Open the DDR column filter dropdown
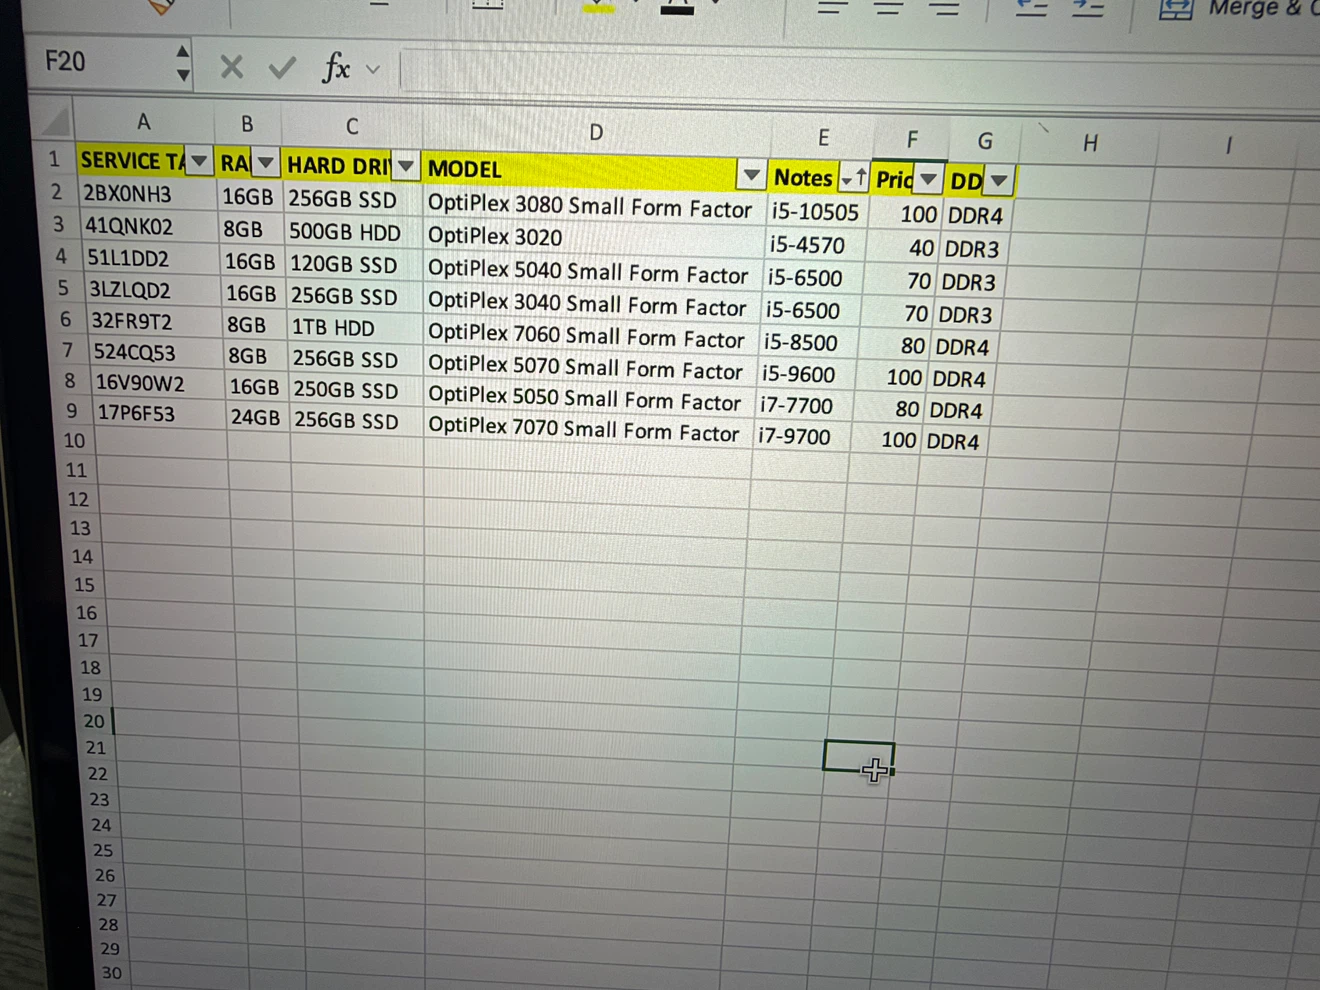 (998, 182)
